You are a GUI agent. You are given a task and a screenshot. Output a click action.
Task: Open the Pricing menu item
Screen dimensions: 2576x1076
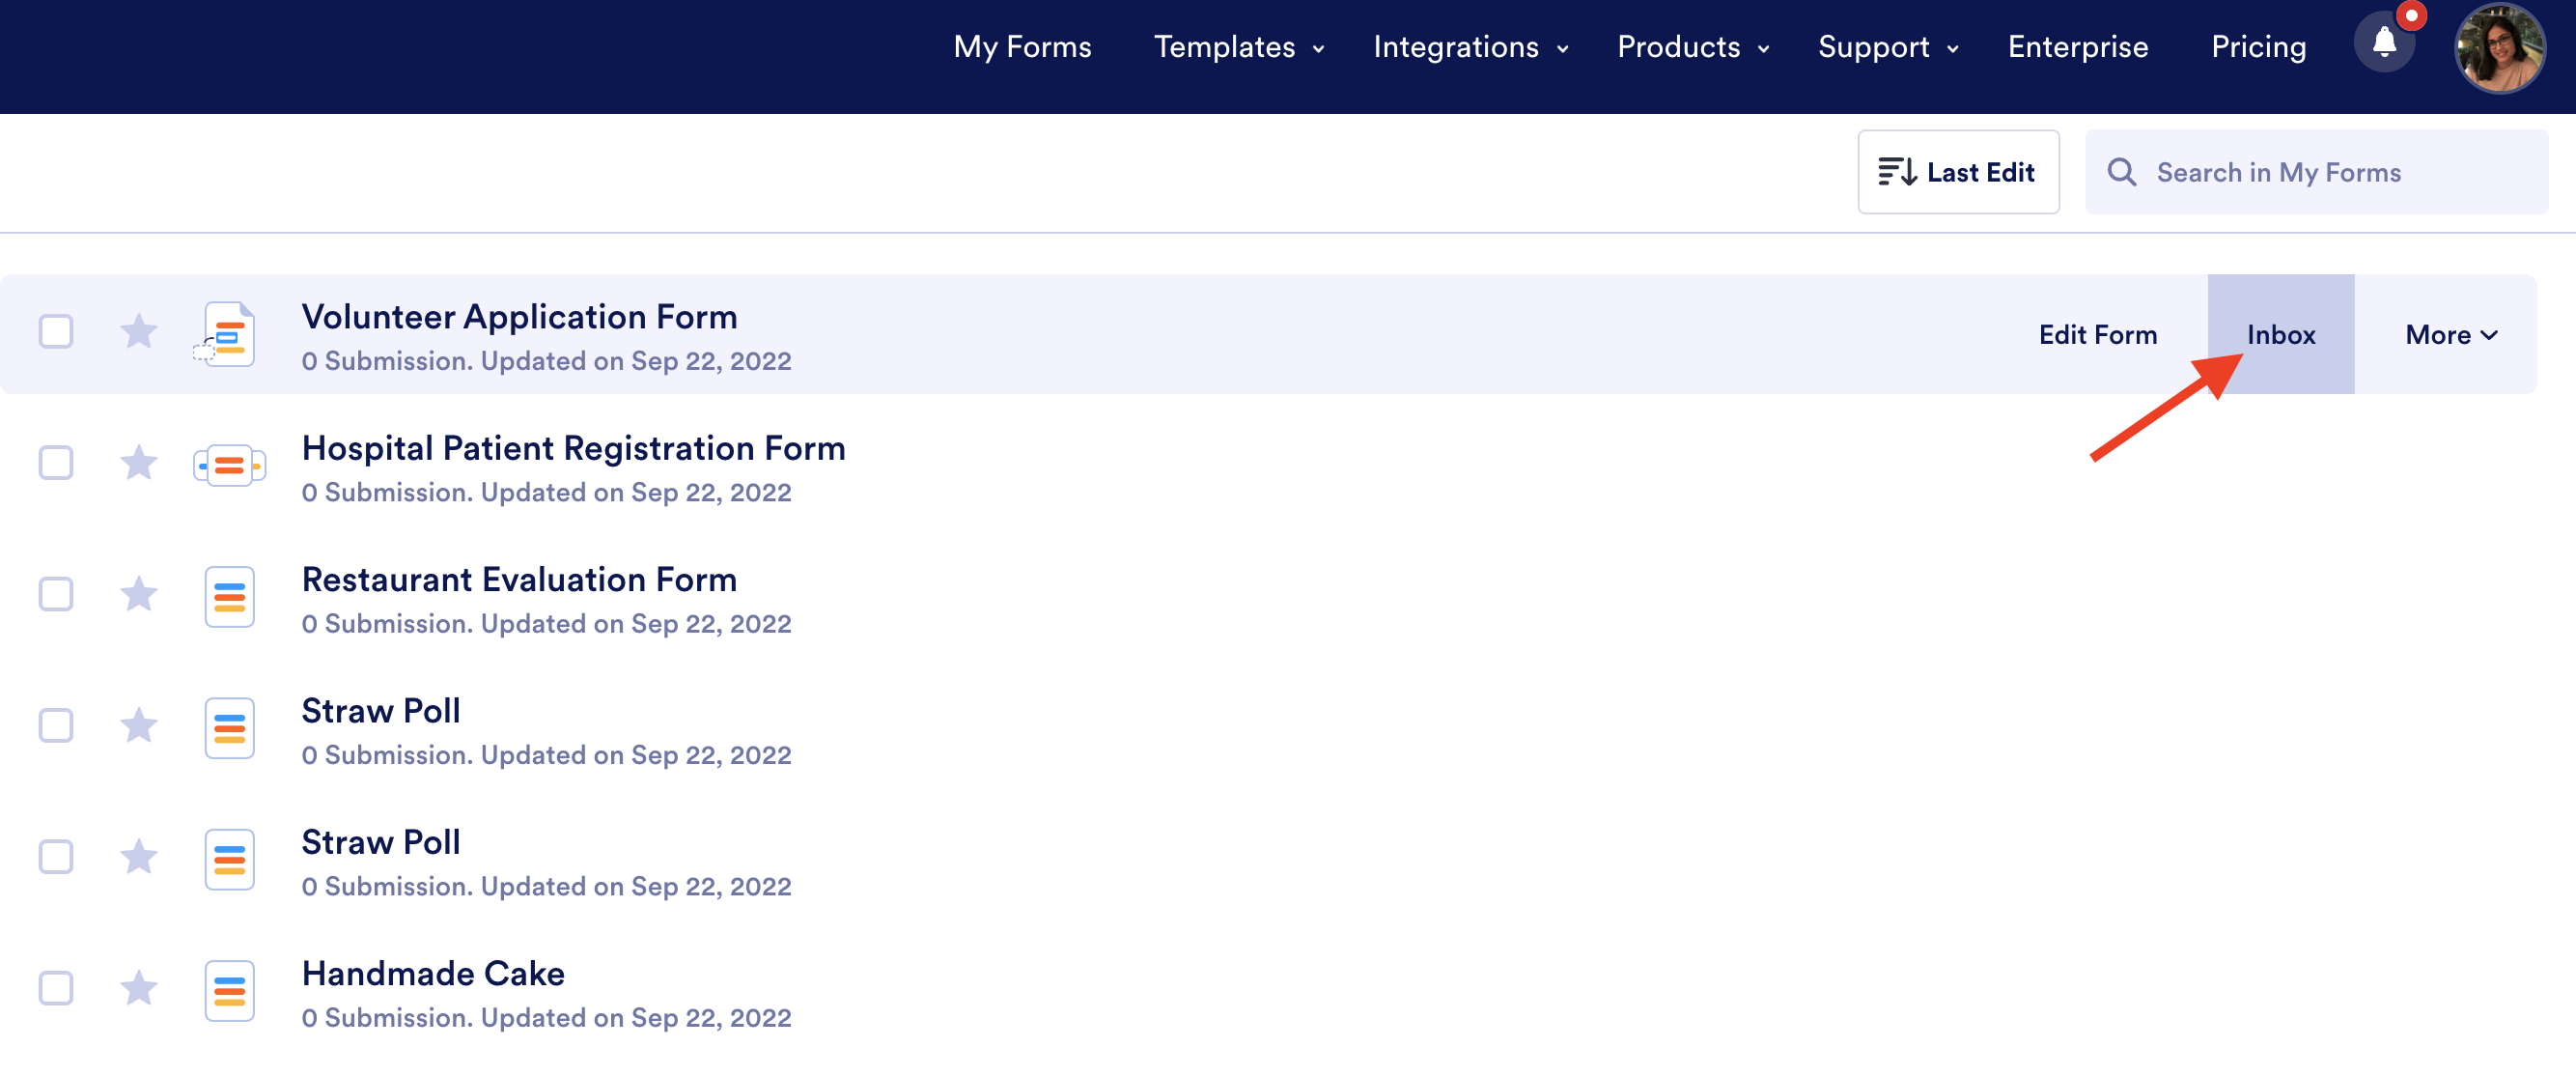[x=2258, y=47]
